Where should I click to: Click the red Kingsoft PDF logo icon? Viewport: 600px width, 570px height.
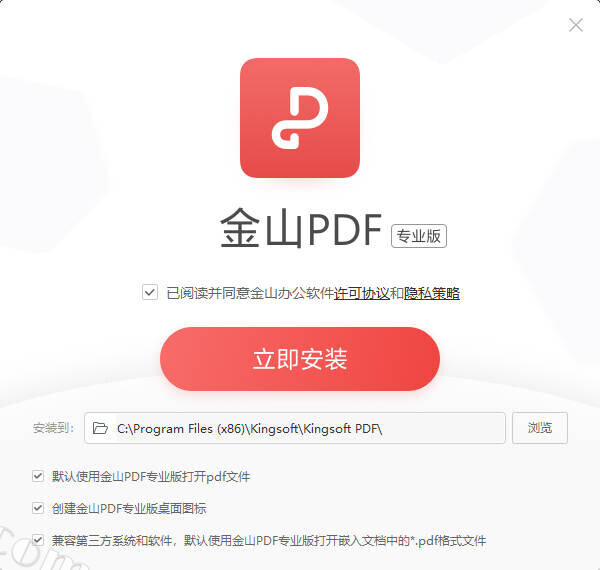click(x=300, y=118)
